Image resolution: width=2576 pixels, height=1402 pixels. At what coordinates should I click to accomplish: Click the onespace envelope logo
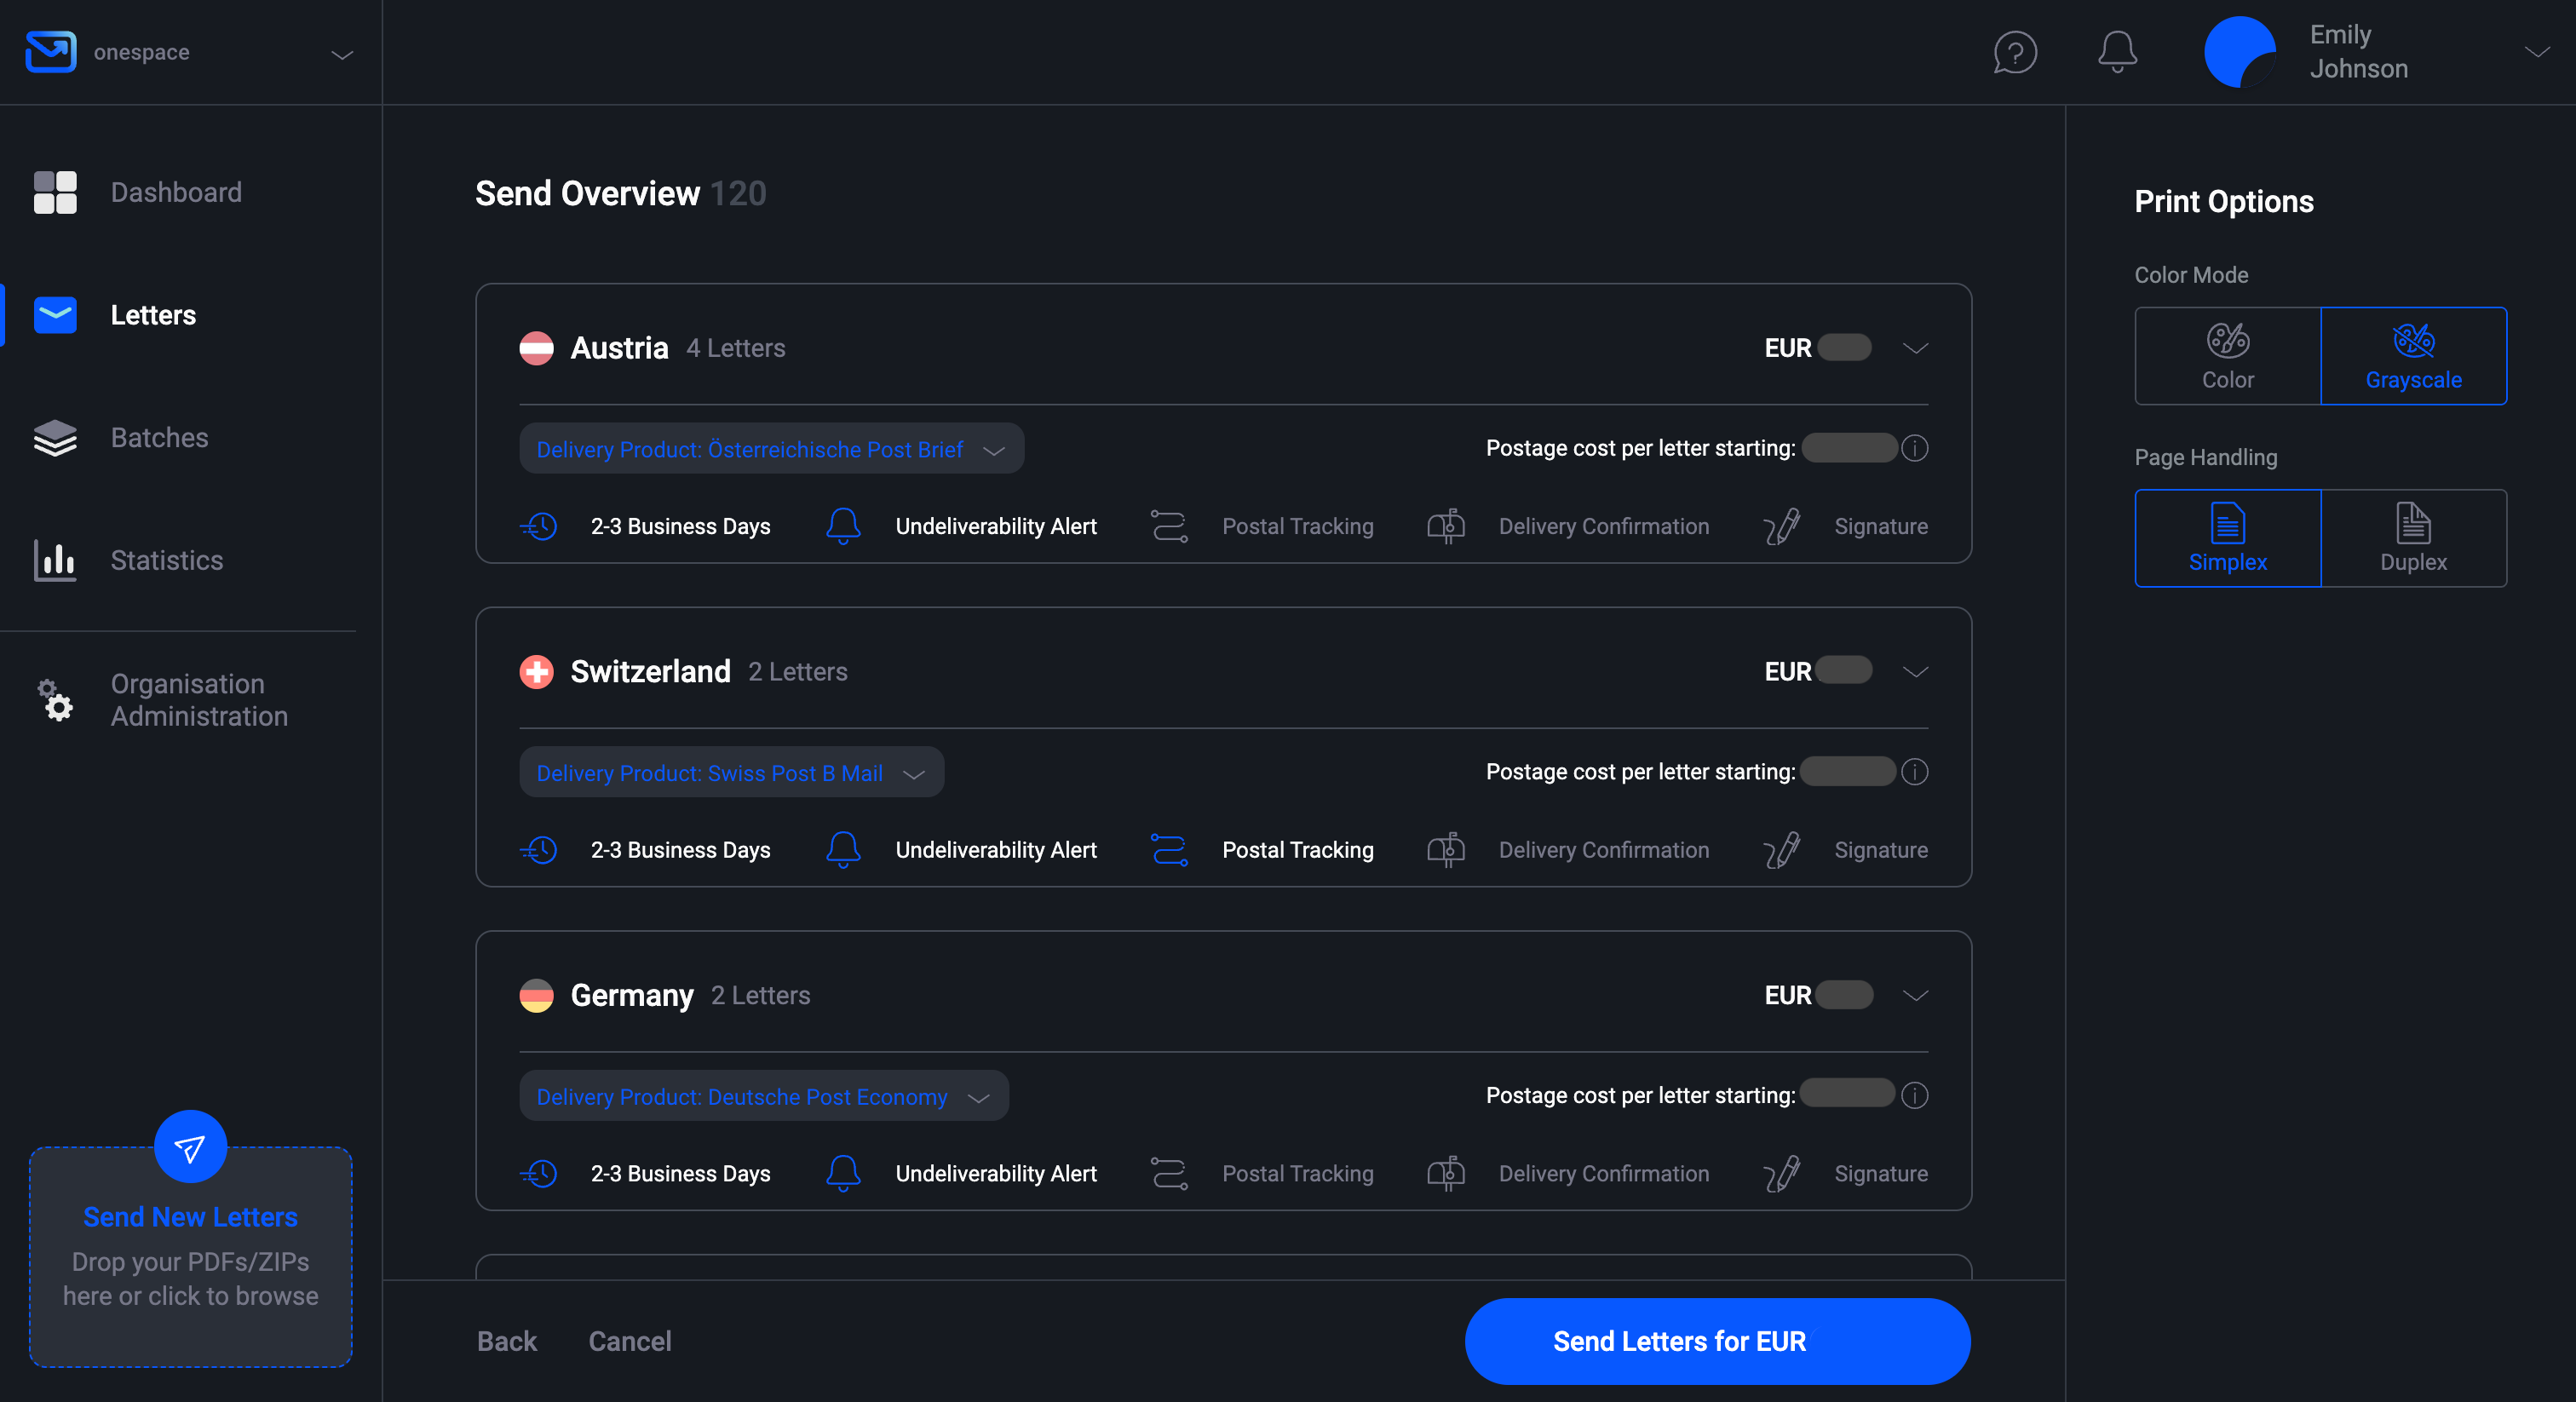click(x=51, y=52)
